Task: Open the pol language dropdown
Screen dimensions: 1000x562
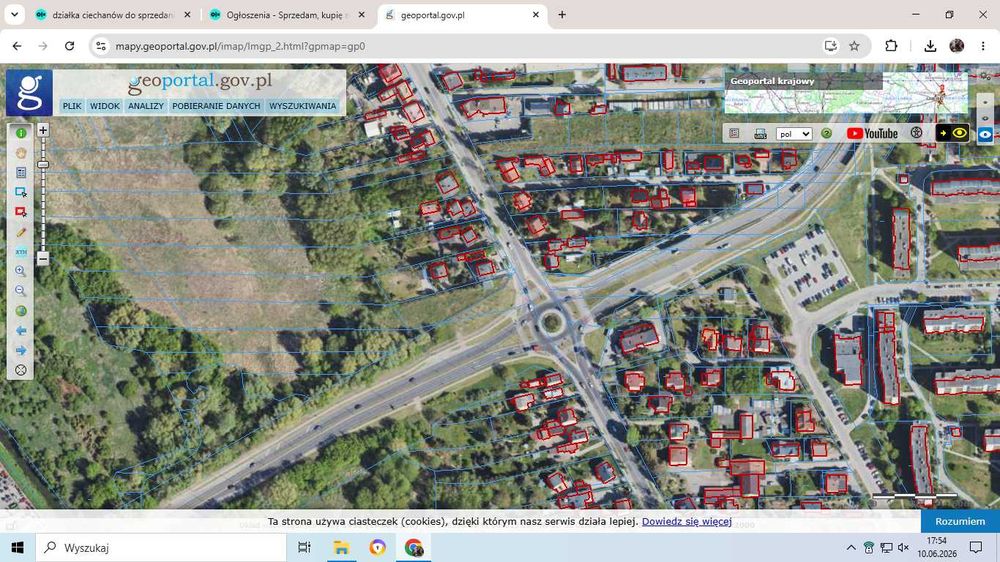Action: 794,134
